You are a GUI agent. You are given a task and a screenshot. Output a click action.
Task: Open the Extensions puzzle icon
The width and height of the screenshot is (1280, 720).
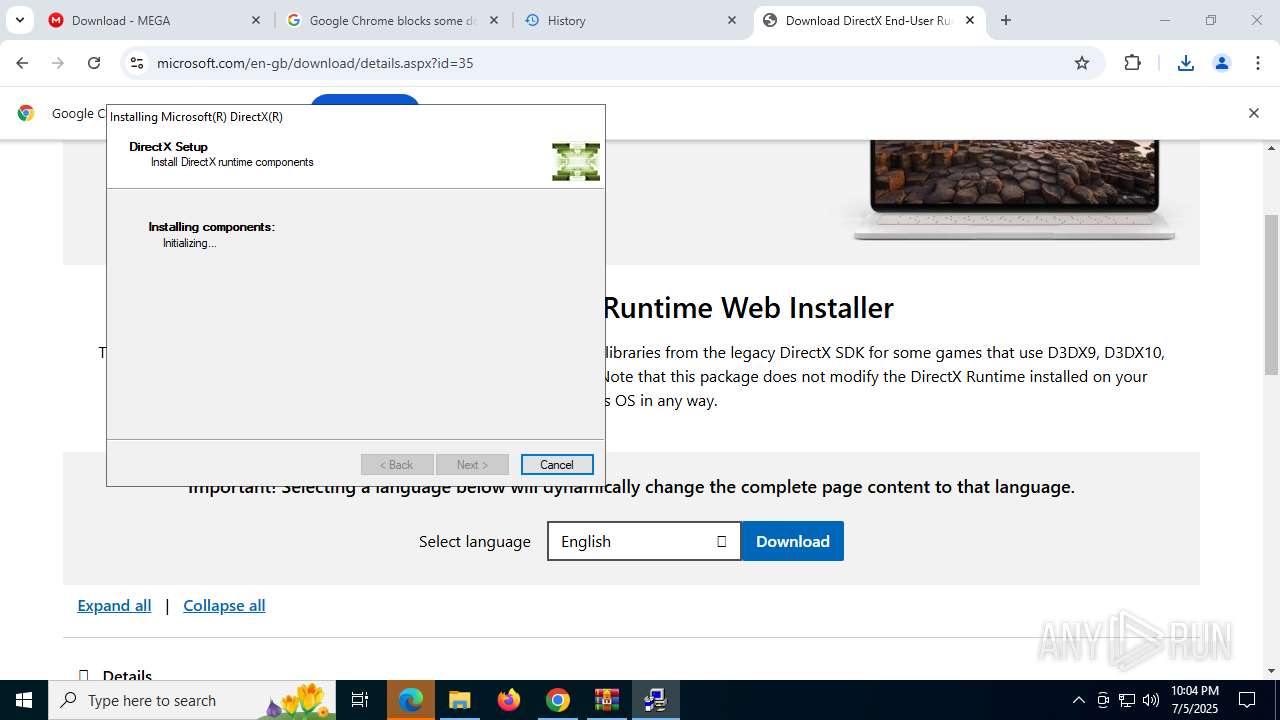(x=1132, y=63)
